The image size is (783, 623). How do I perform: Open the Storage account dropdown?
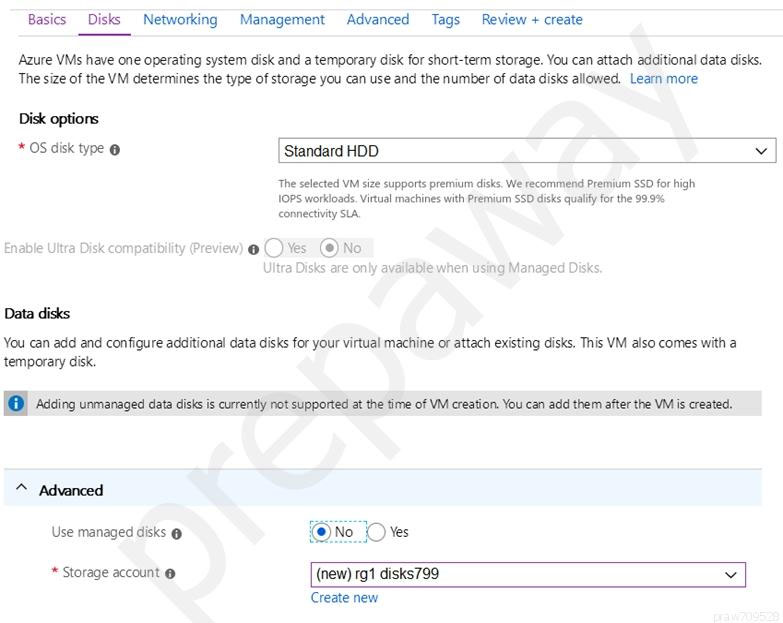point(528,574)
